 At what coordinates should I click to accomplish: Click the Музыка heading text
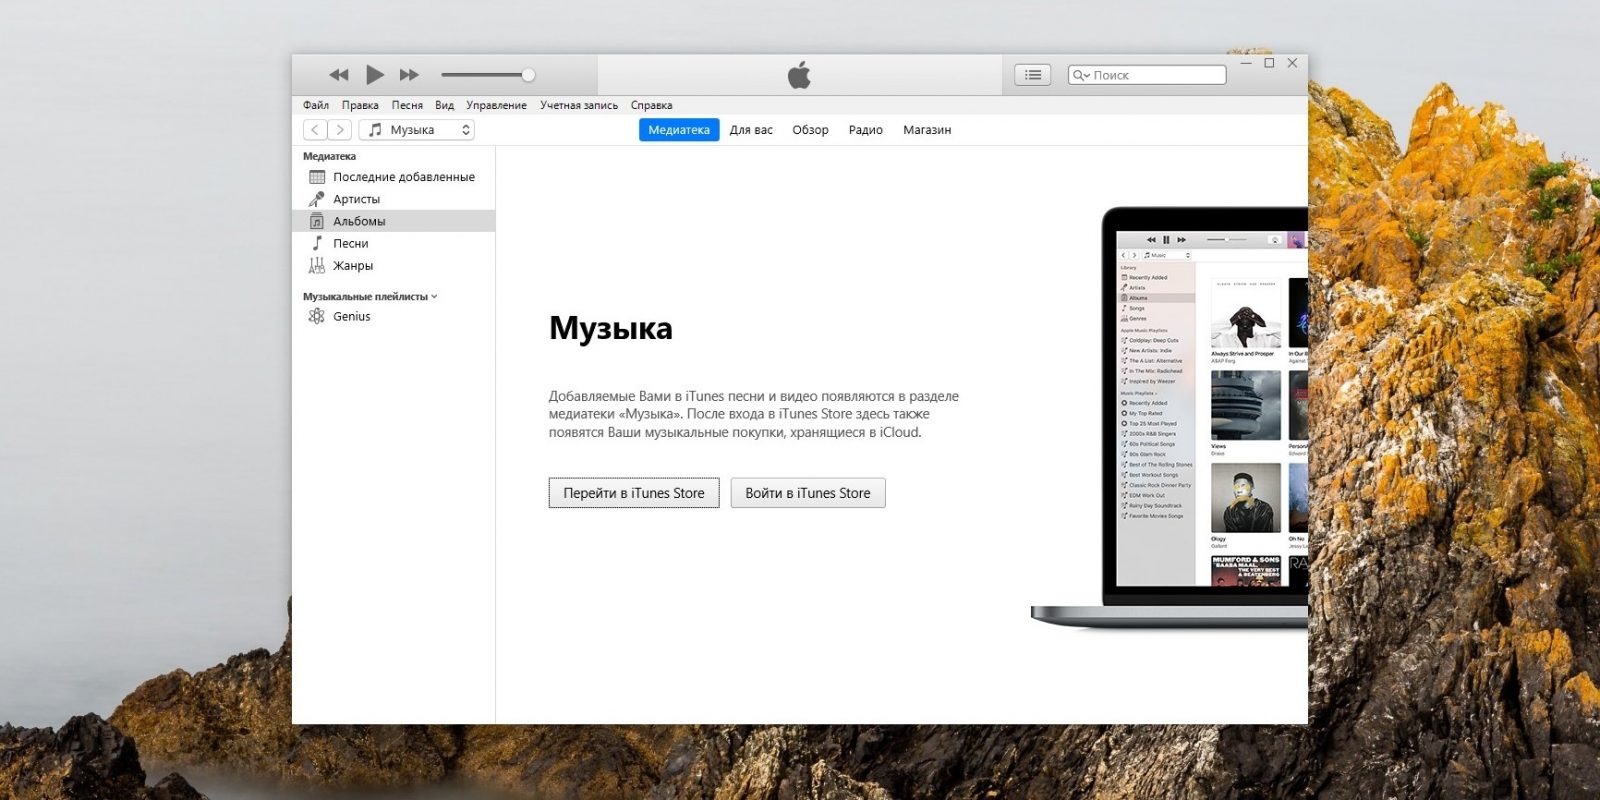coord(611,329)
